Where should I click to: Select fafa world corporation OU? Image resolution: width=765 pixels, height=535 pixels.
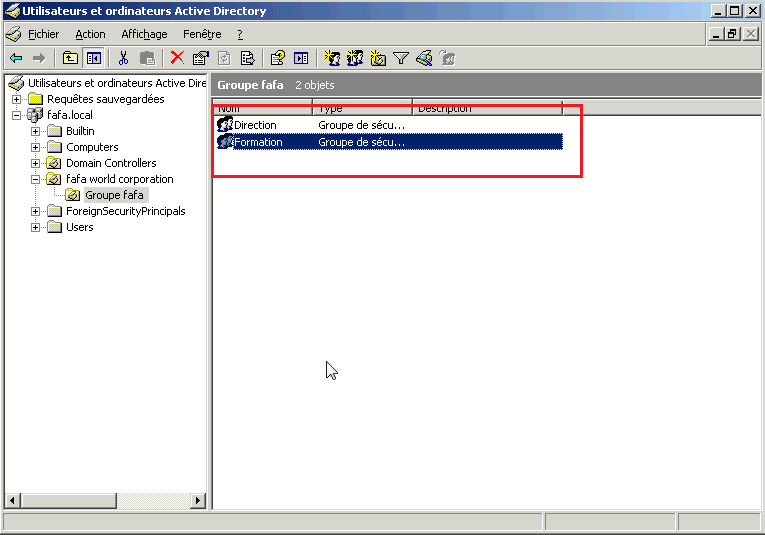(x=120, y=179)
